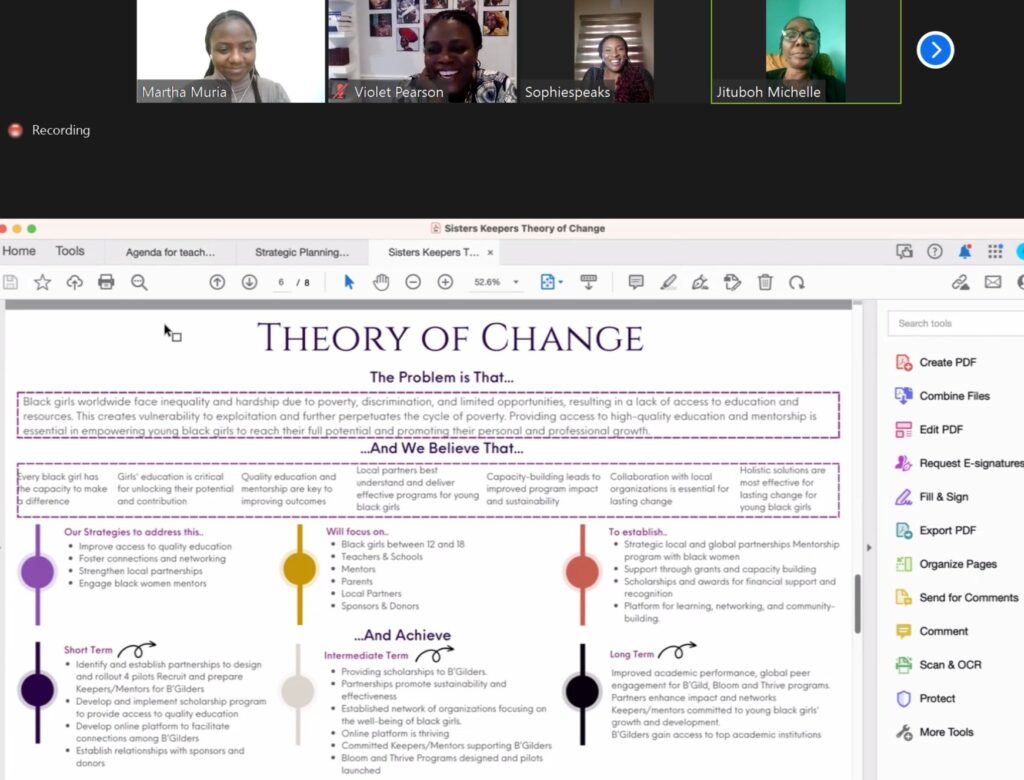The width and height of the screenshot is (1024, 780).
Task: Open the Tools menu
Action: [70, 252]
